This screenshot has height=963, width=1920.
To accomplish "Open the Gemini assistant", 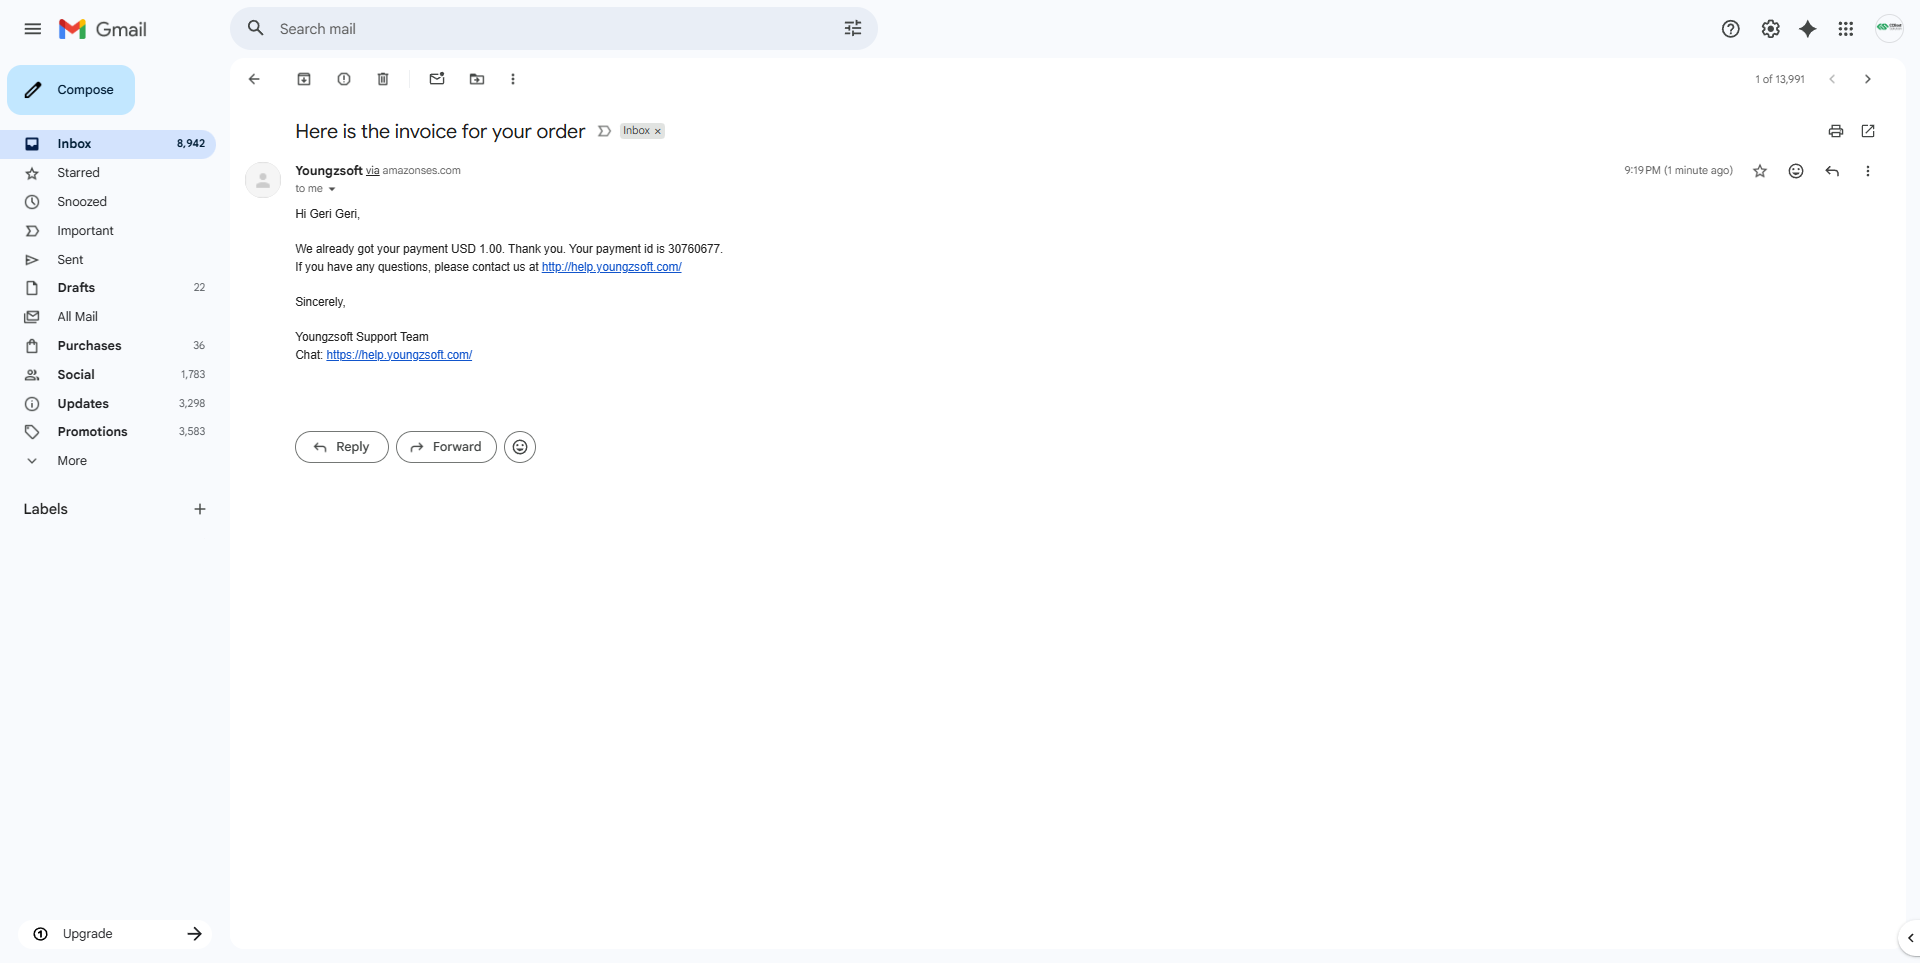I will (1808, 29).
